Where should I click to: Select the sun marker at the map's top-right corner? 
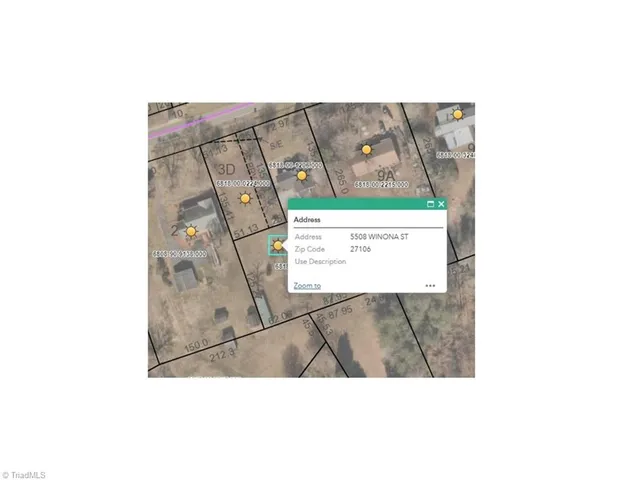pos(457,114)
